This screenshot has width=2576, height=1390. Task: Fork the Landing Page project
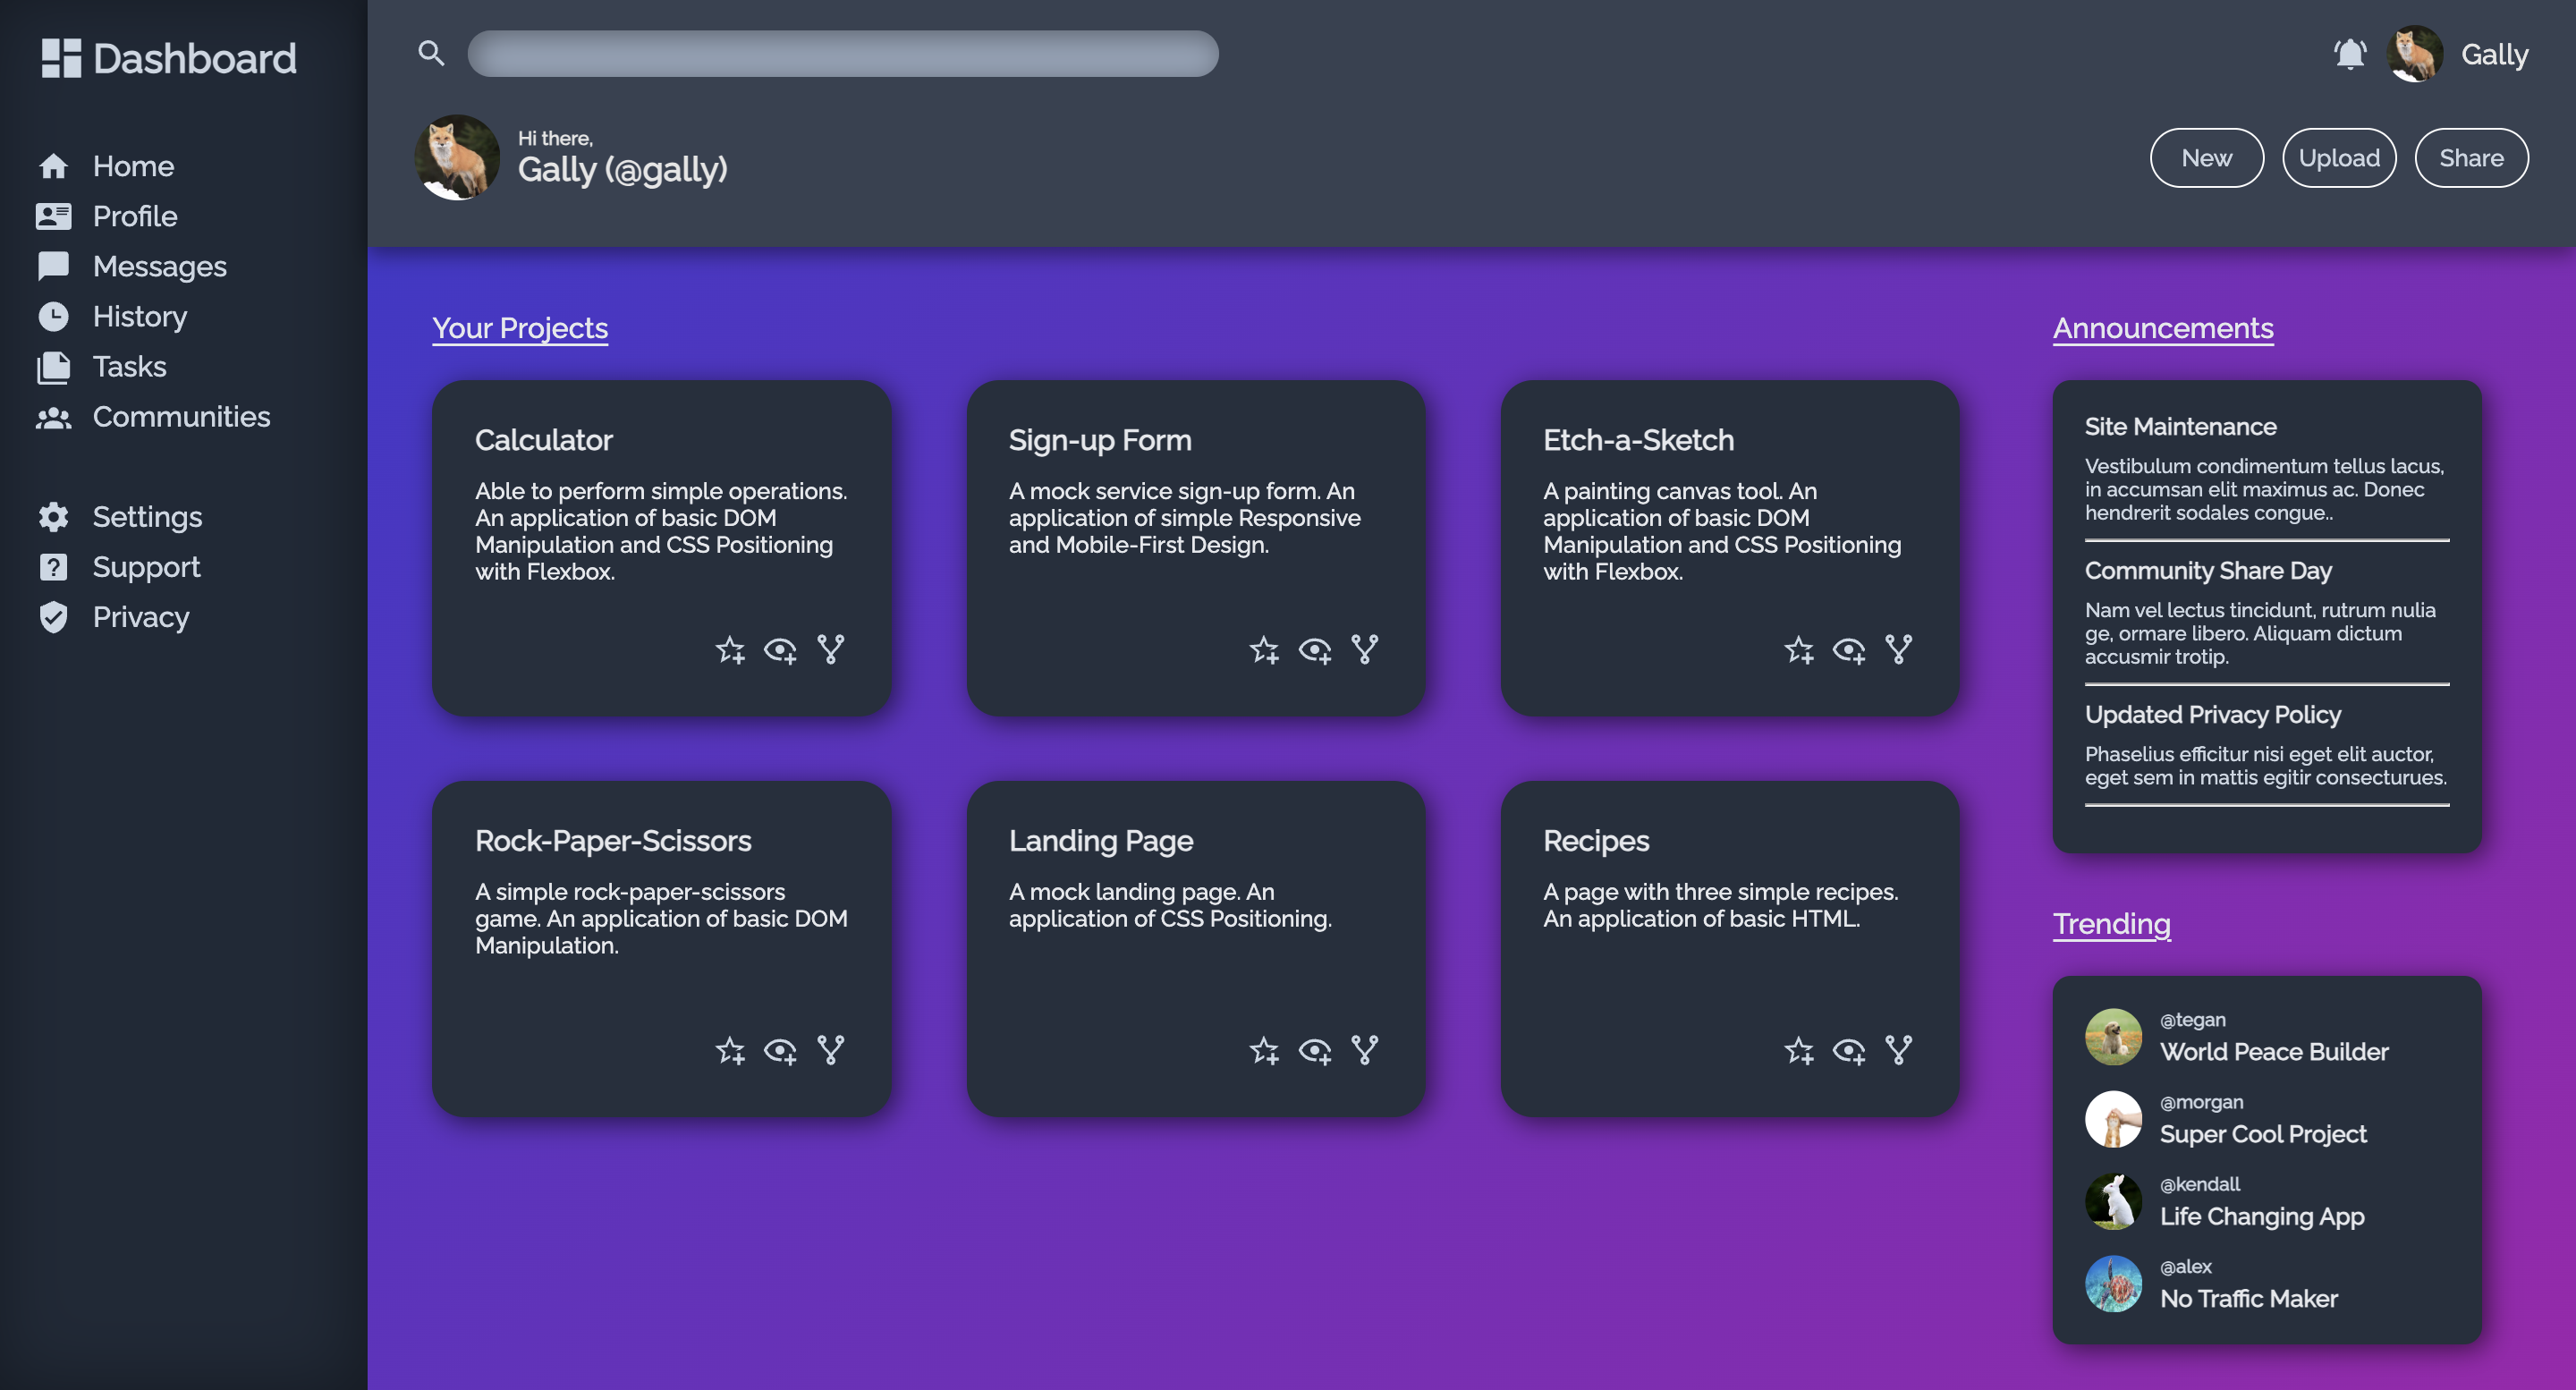1365,1051
